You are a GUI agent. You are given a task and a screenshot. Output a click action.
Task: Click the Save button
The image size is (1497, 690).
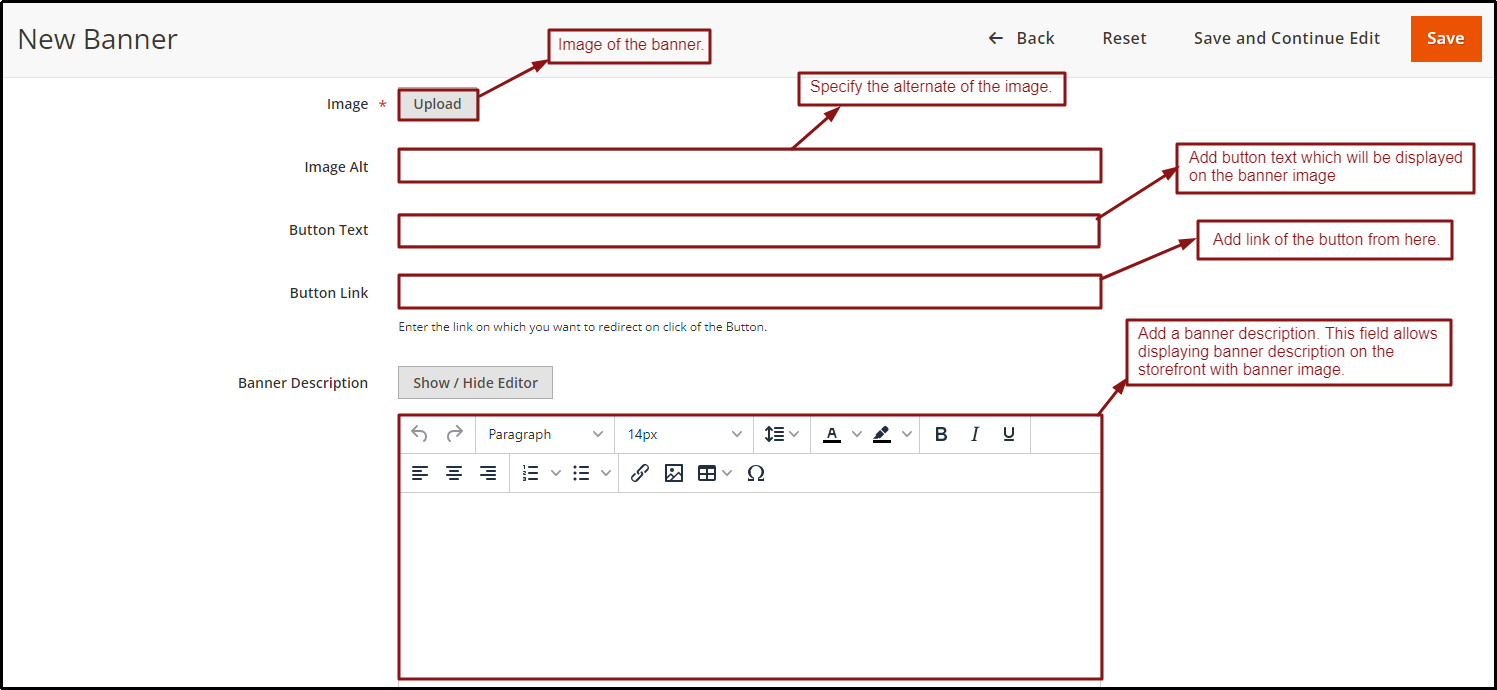1446,38
